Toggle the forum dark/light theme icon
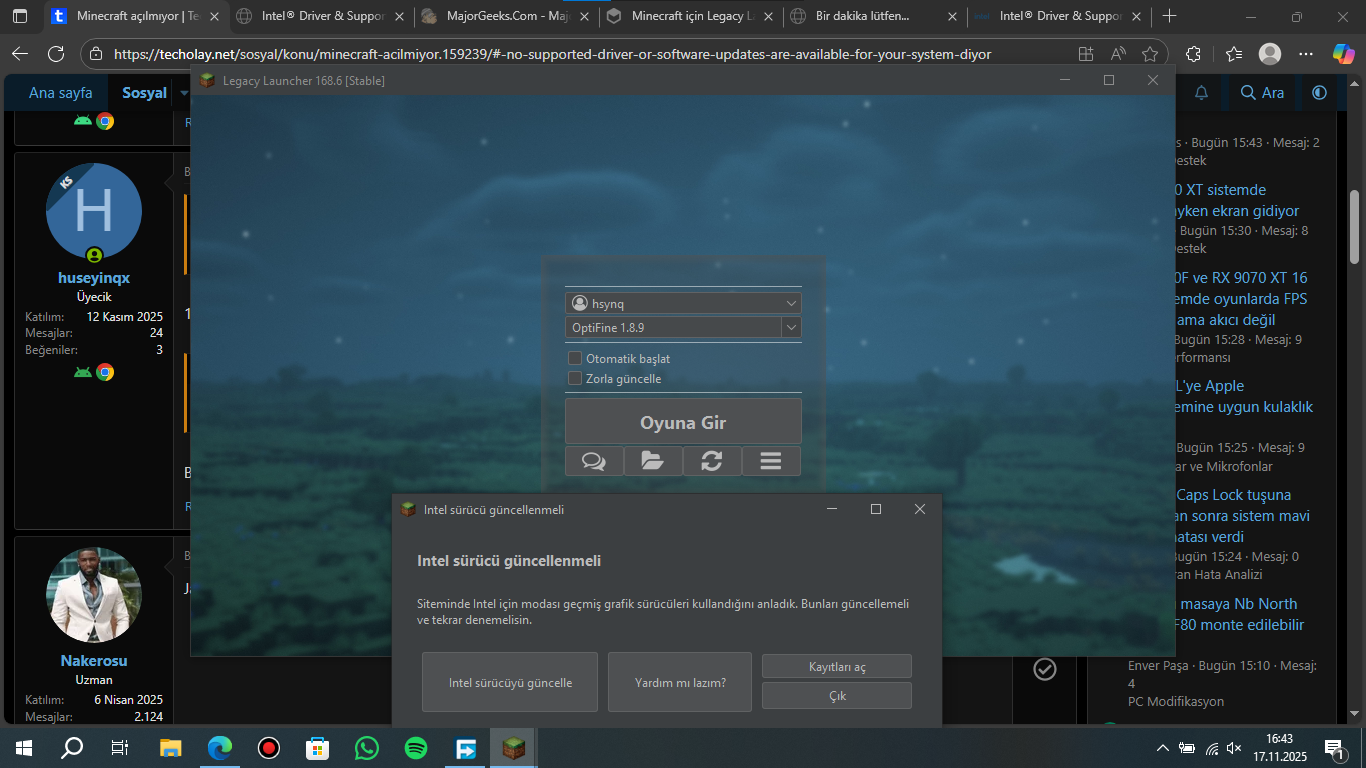The height and width of the screenshot is (768, 1366). click(x=1319, y=93)
